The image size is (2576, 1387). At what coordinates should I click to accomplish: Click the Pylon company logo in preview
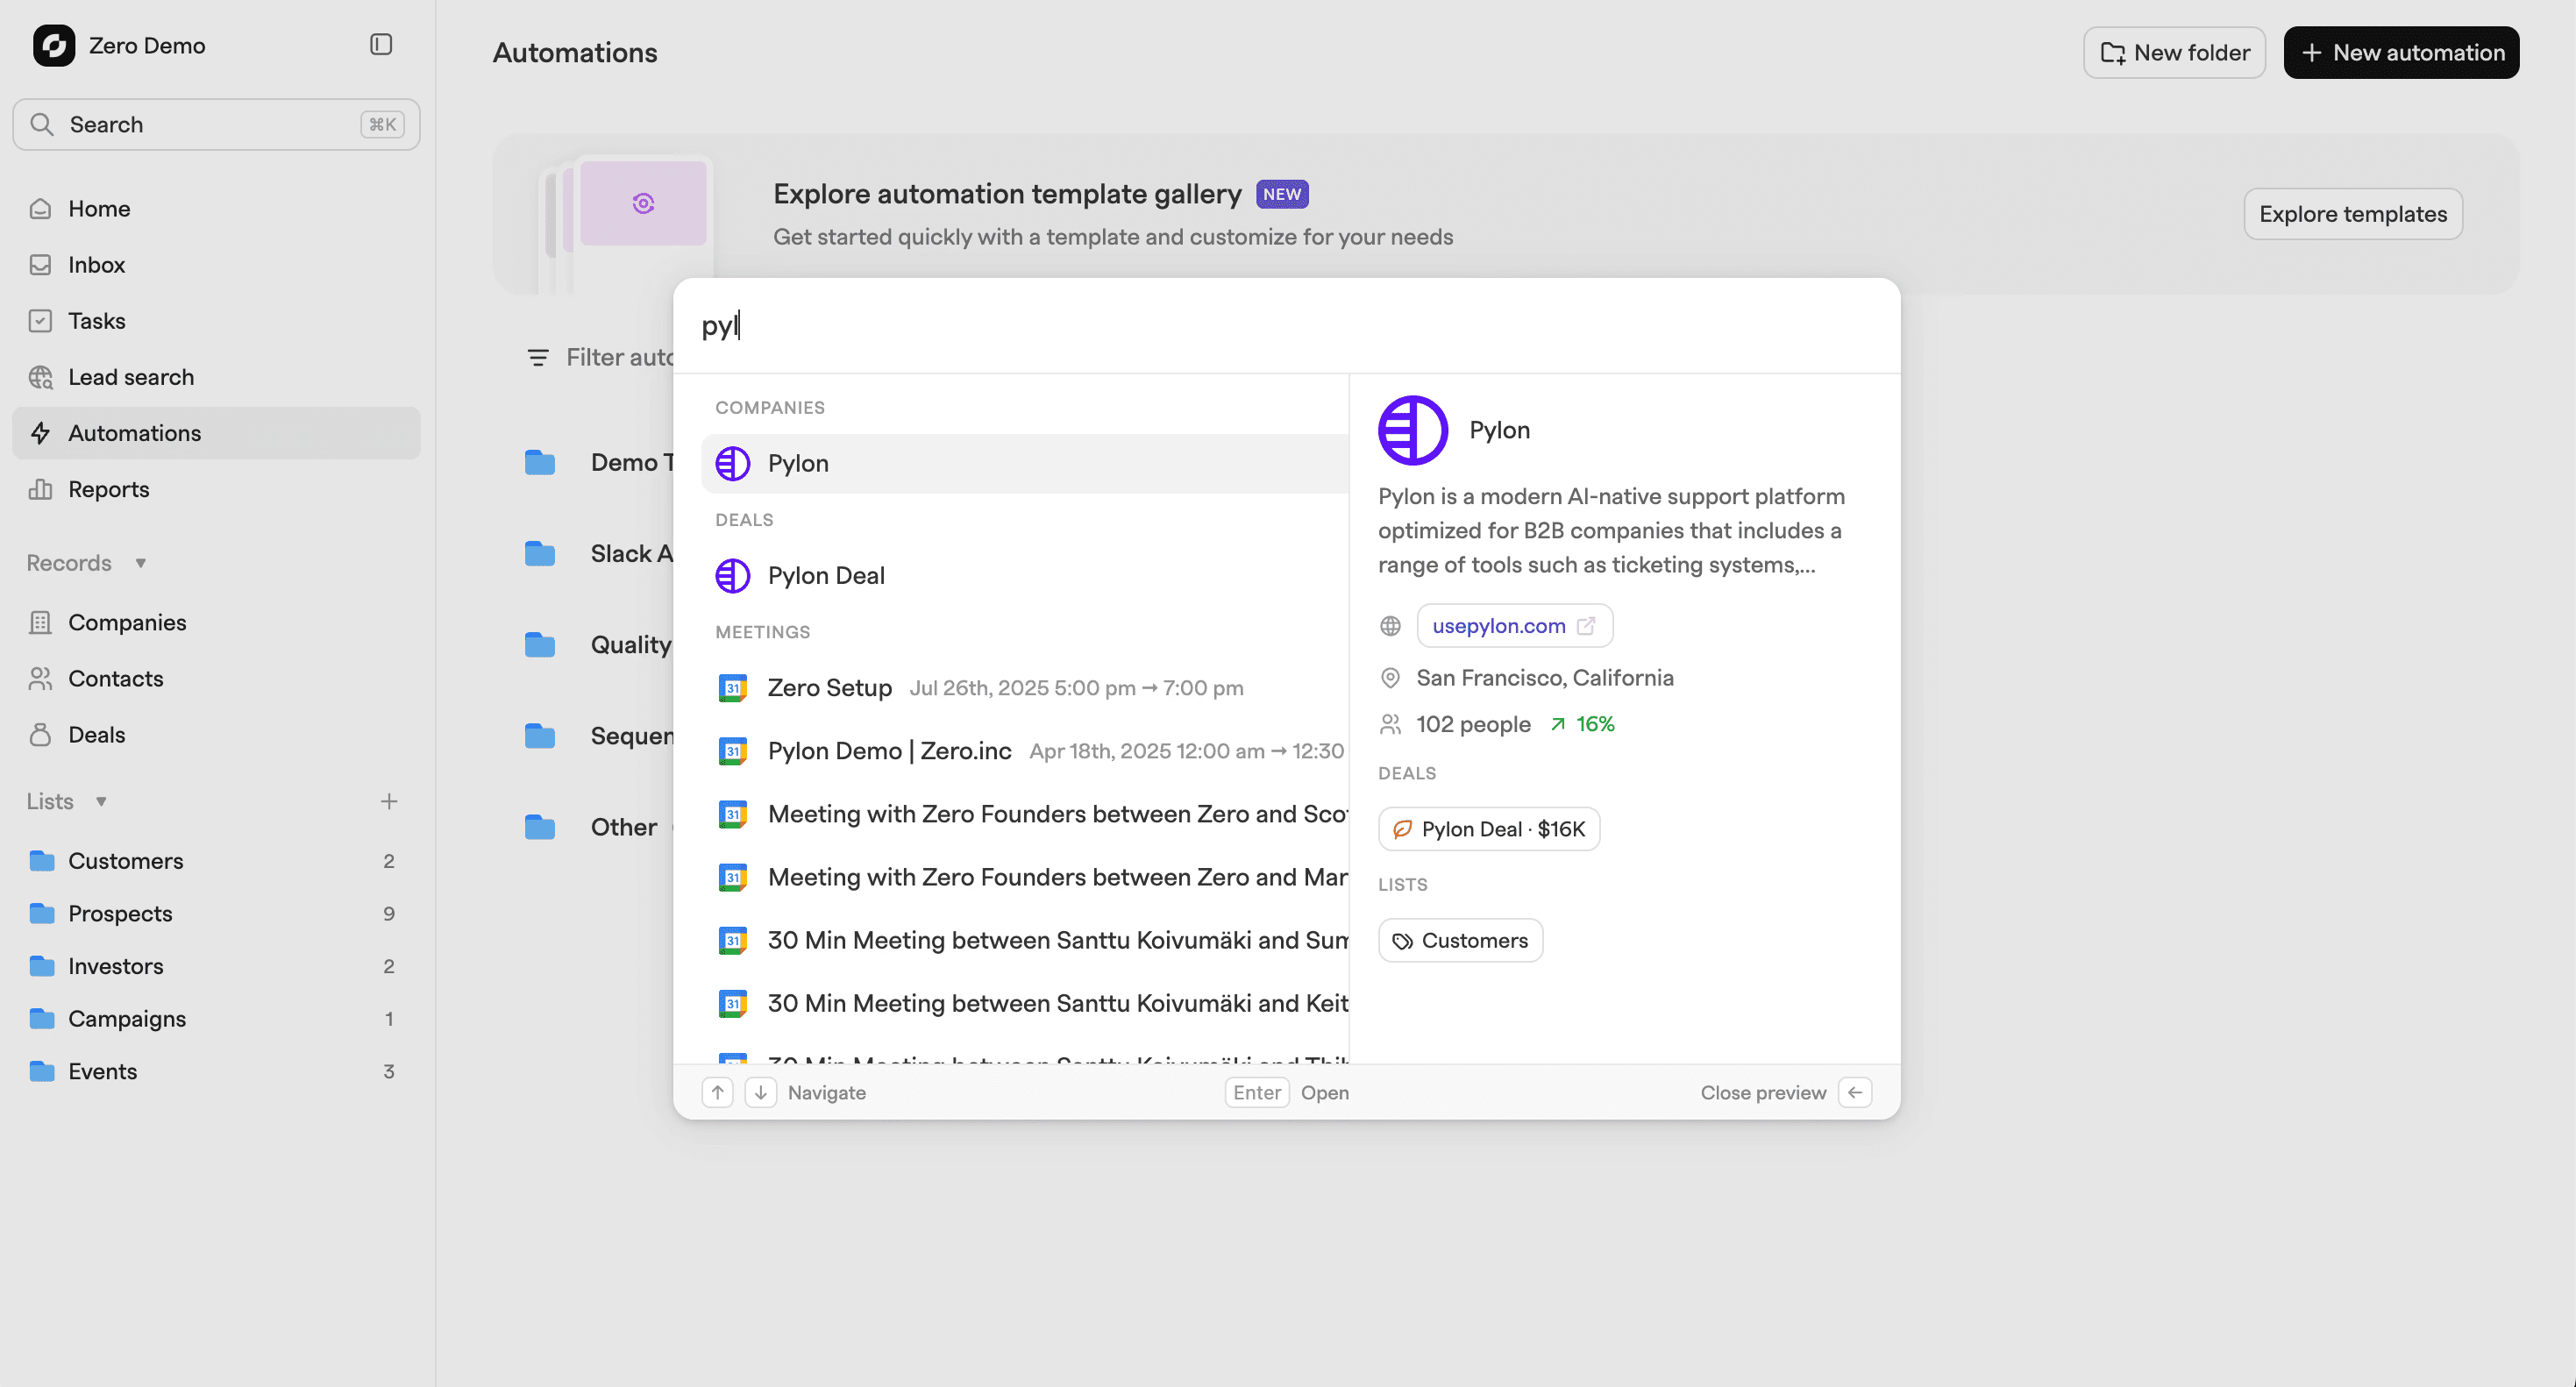click(x=1412, y=430)
